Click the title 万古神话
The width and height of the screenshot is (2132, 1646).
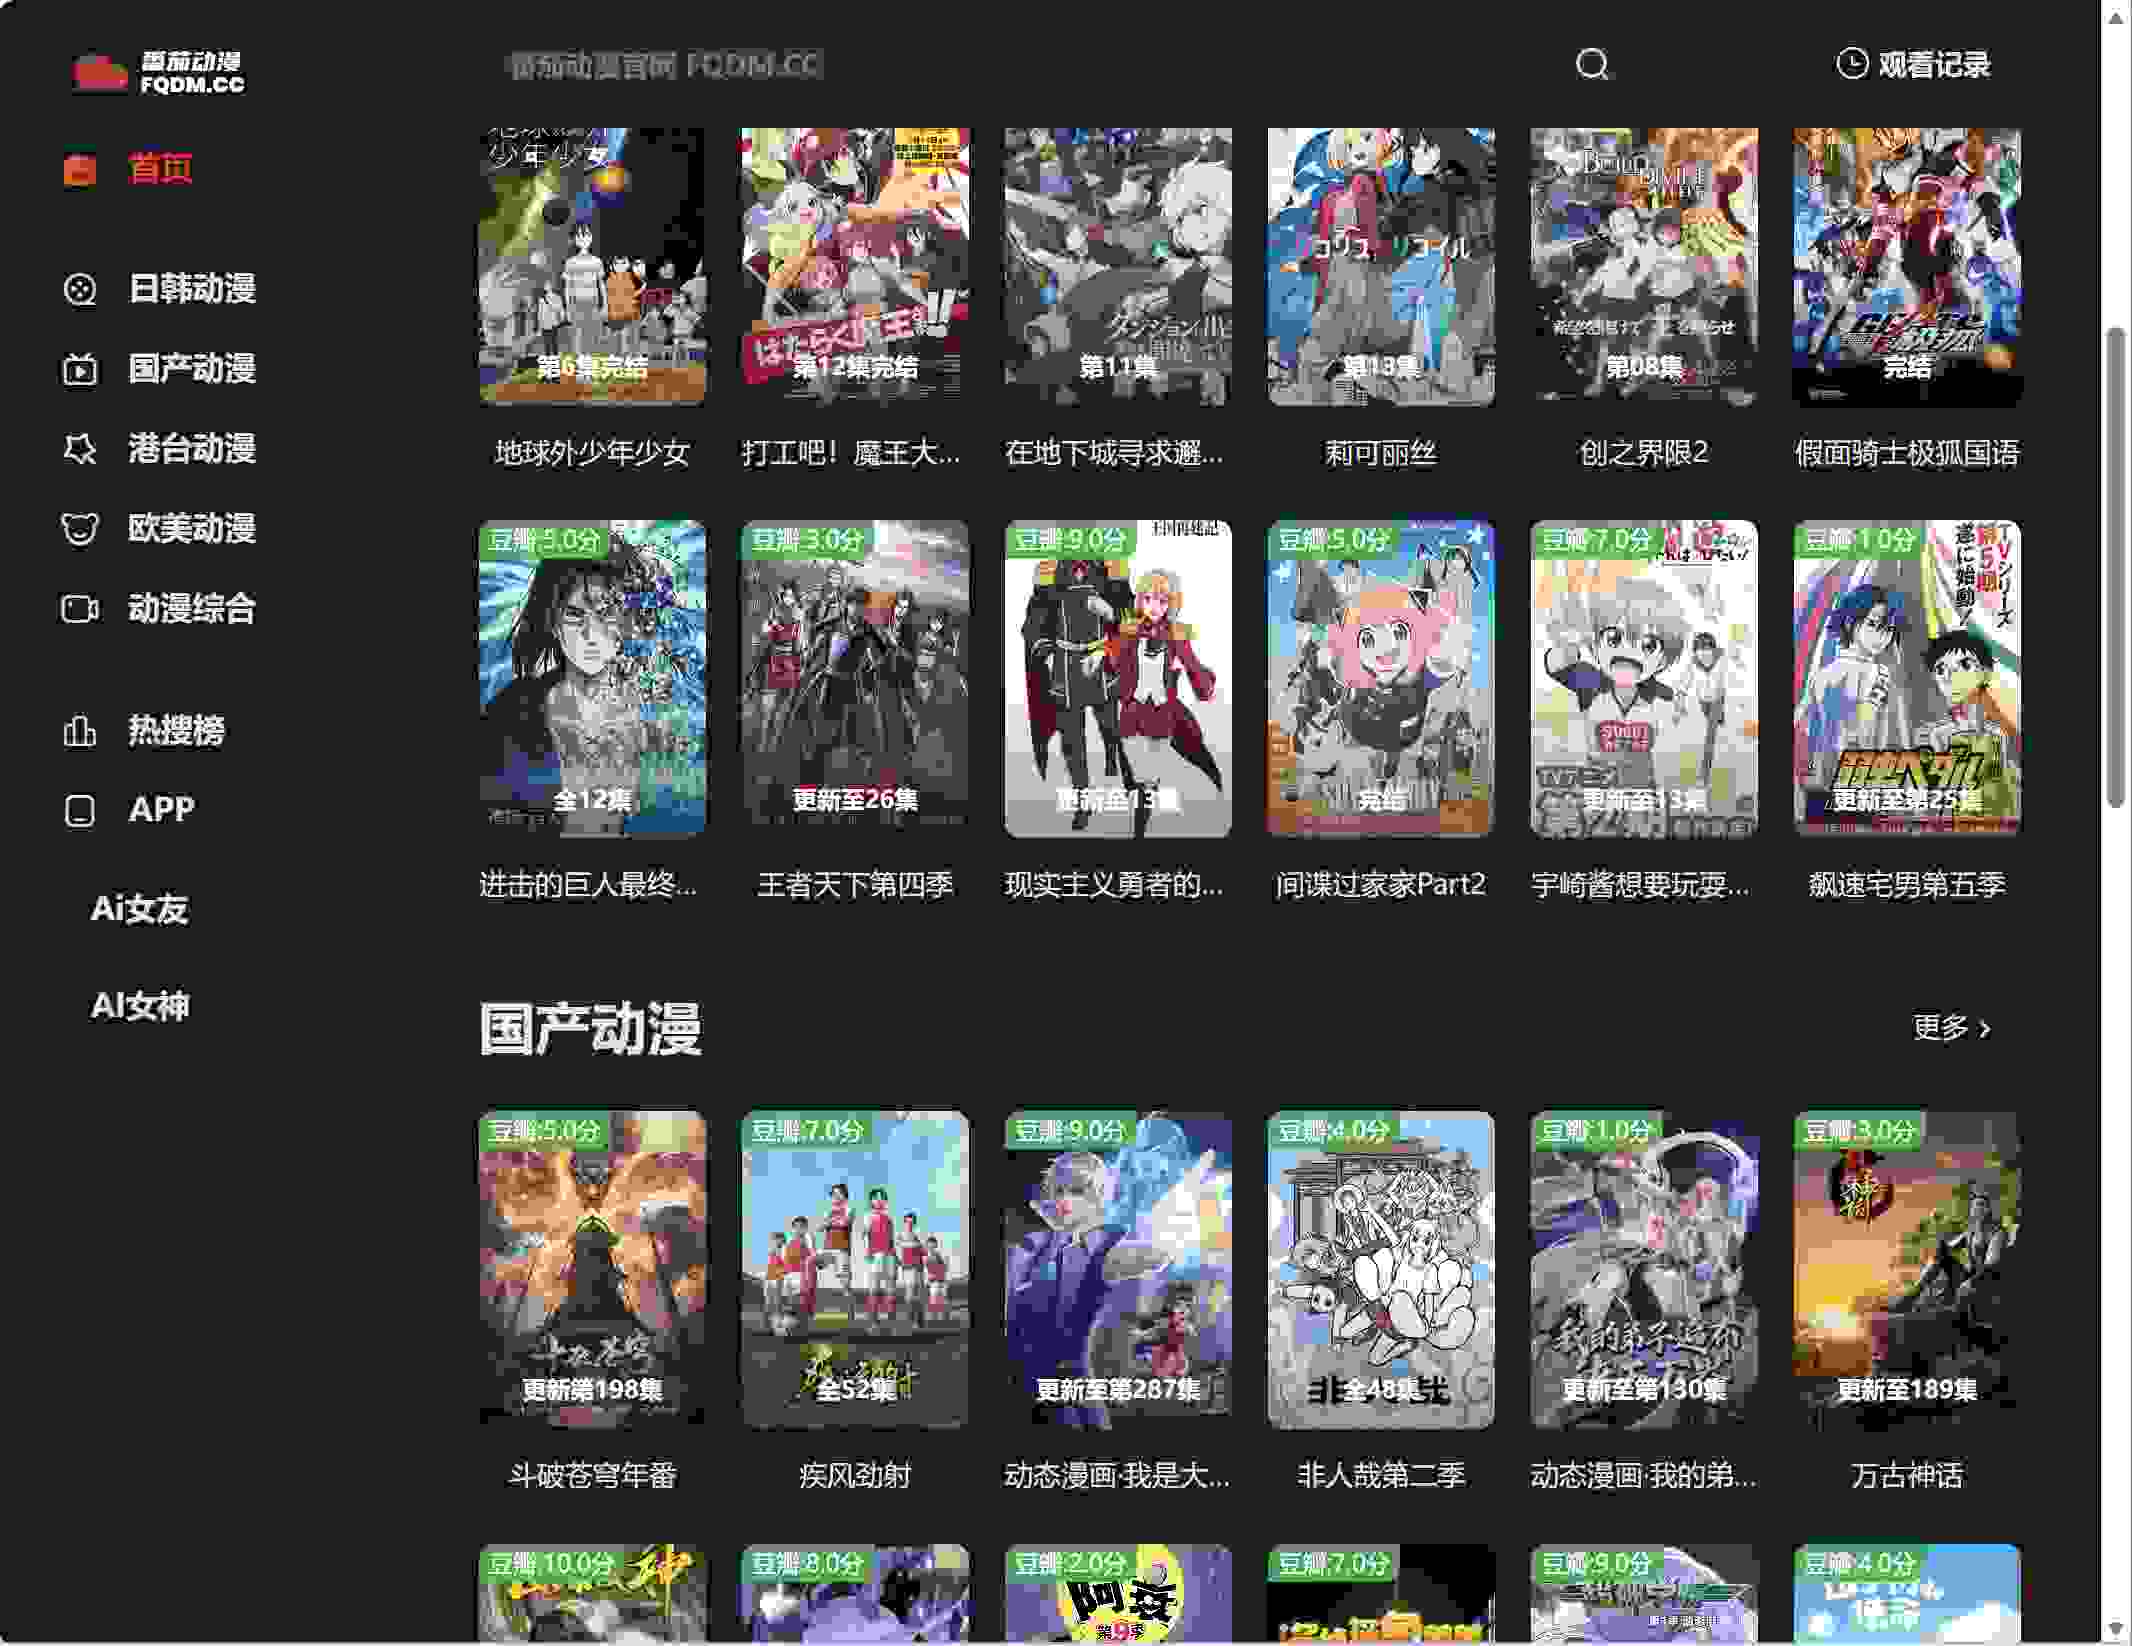[1907, 1476]
